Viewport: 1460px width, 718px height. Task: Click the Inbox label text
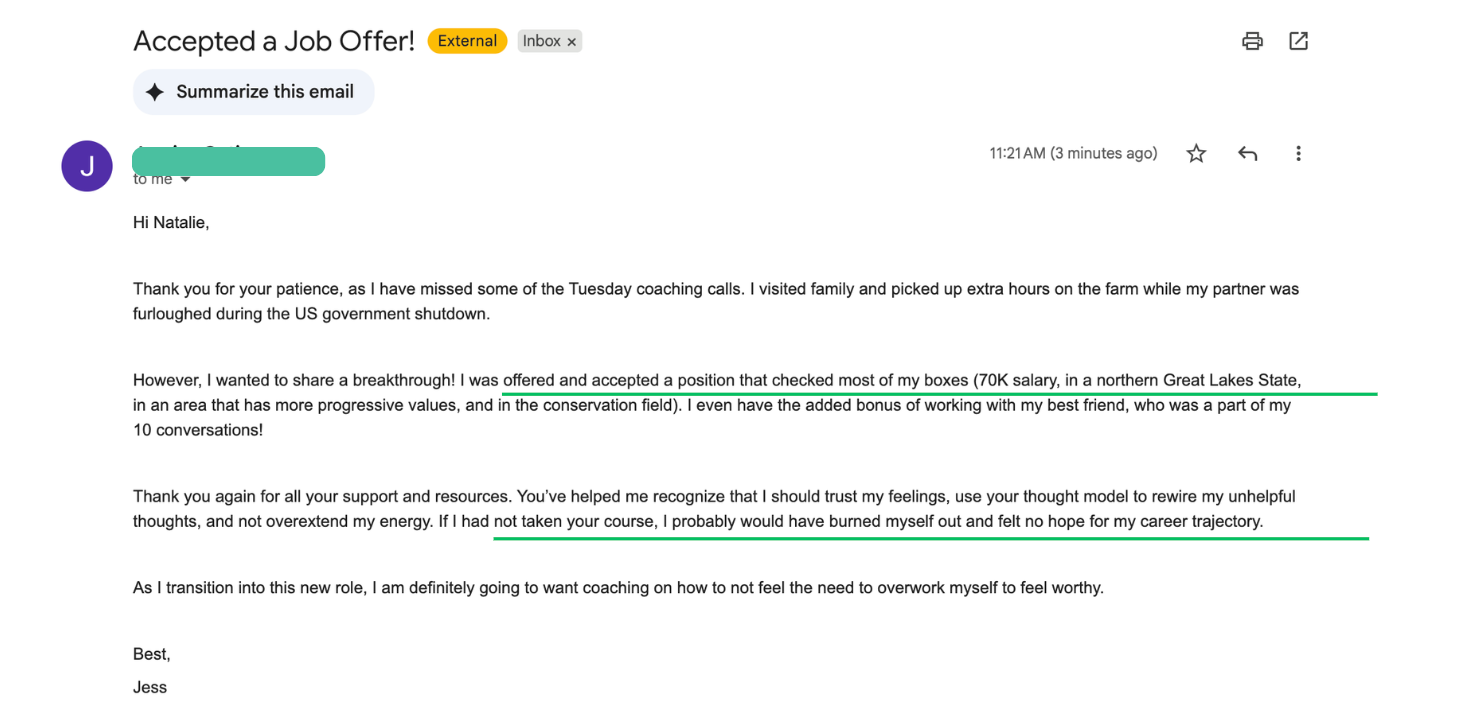pos(542,42)
